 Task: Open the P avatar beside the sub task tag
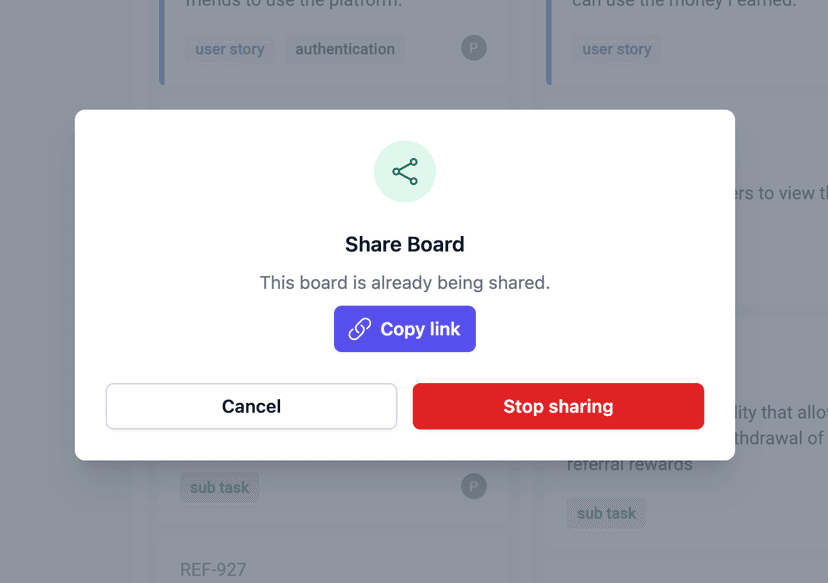tap(474, 487)
